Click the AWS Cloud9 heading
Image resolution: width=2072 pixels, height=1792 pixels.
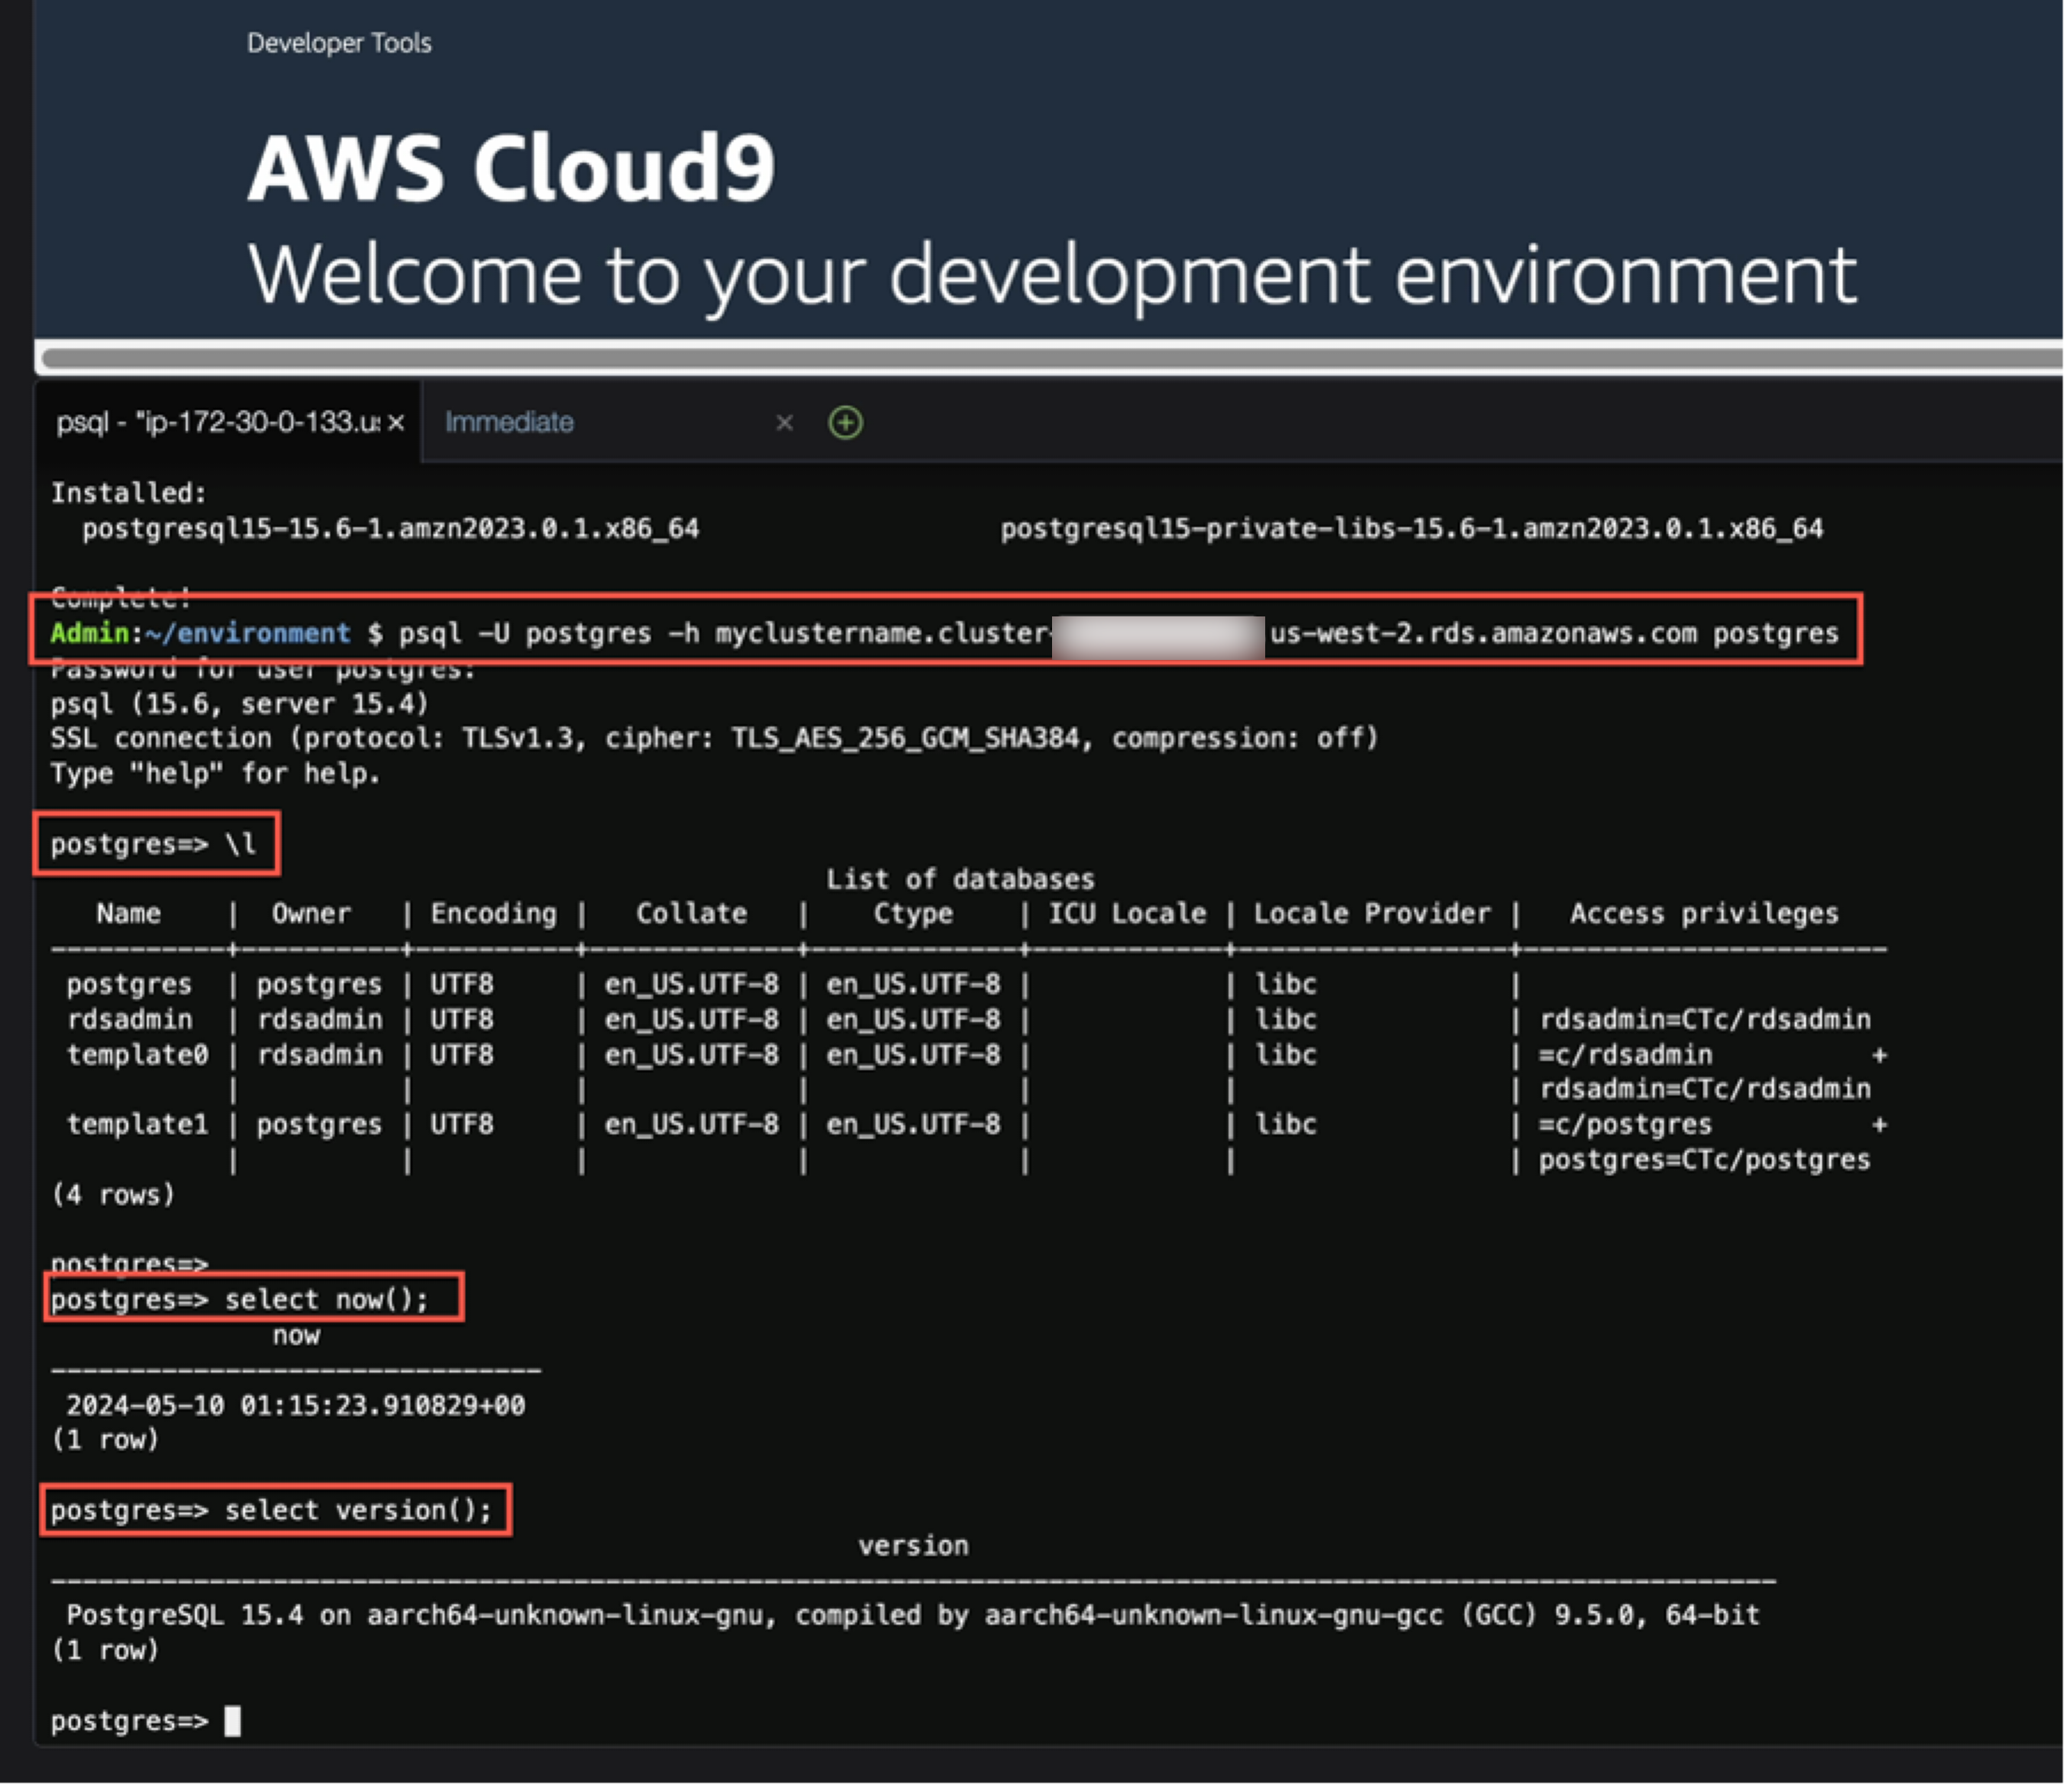point(511,168)
